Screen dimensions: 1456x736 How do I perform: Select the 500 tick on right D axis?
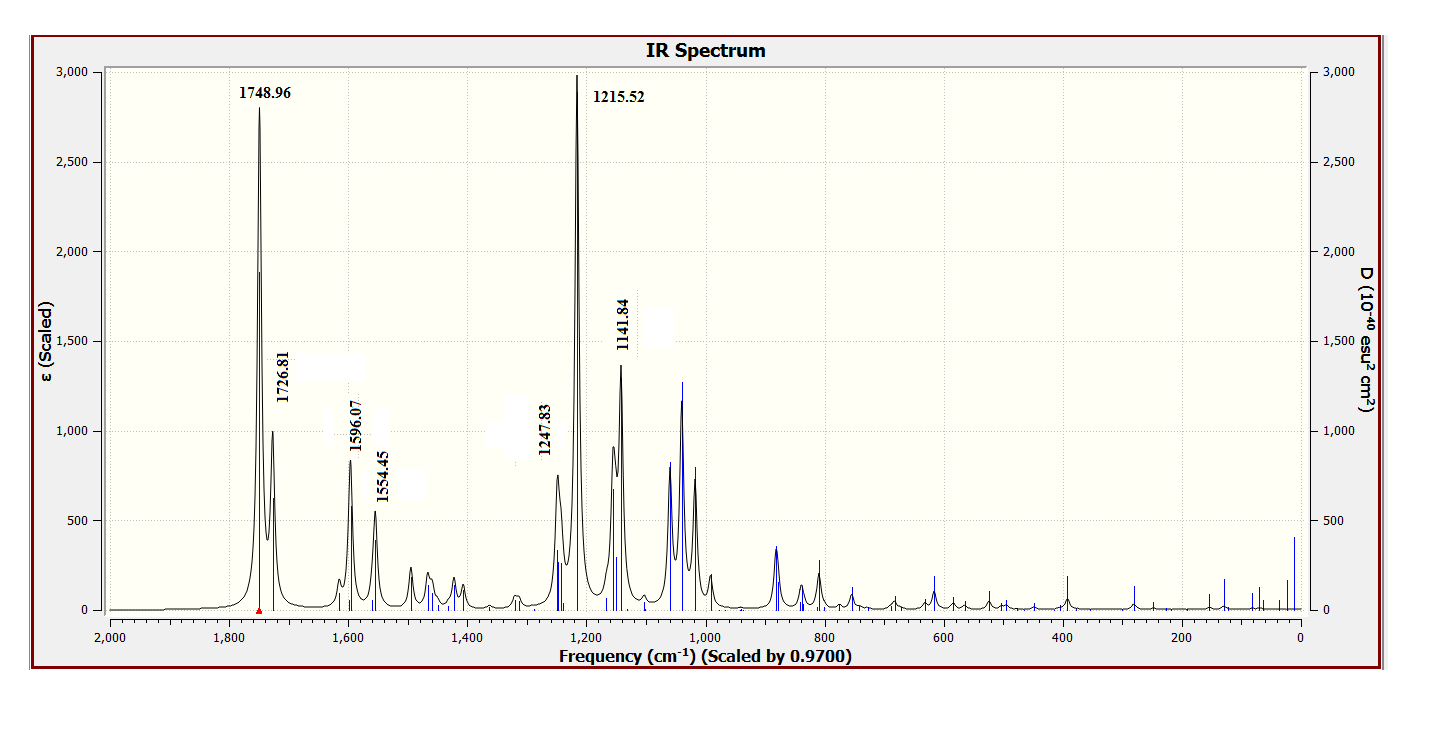point(1333,521)
